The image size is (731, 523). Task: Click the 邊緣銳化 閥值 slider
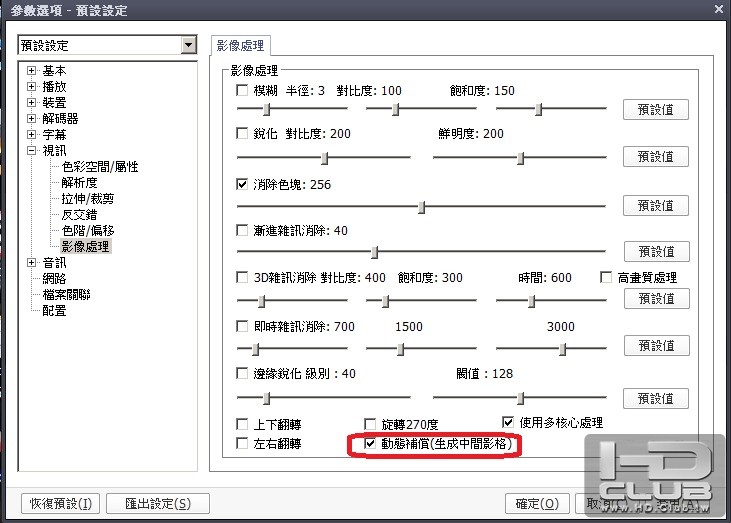(x=520, y=398)
